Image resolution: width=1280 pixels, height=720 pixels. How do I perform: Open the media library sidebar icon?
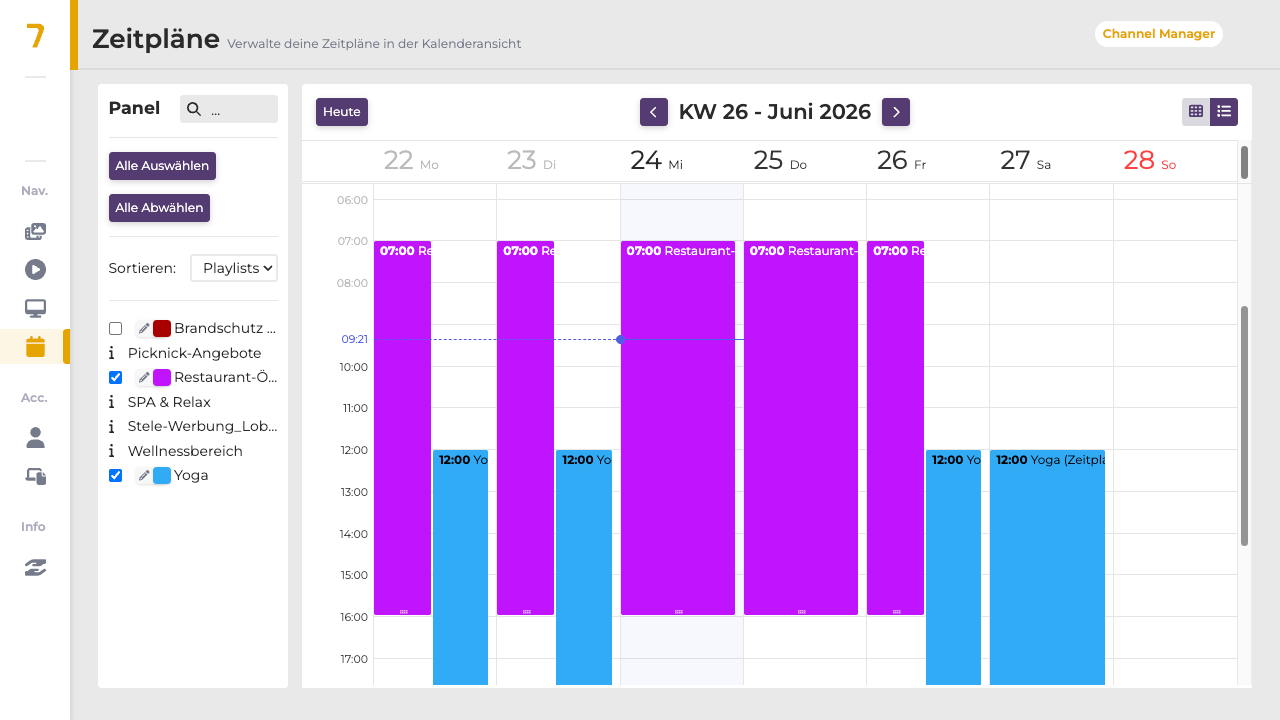tap(35, 231)
